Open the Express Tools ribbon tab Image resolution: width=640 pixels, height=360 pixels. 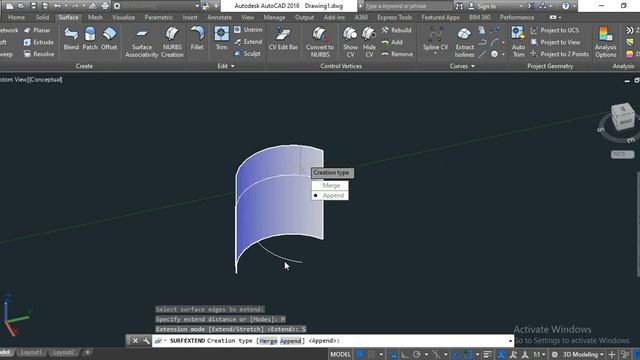pyautogui.click(x=394, y=18)
